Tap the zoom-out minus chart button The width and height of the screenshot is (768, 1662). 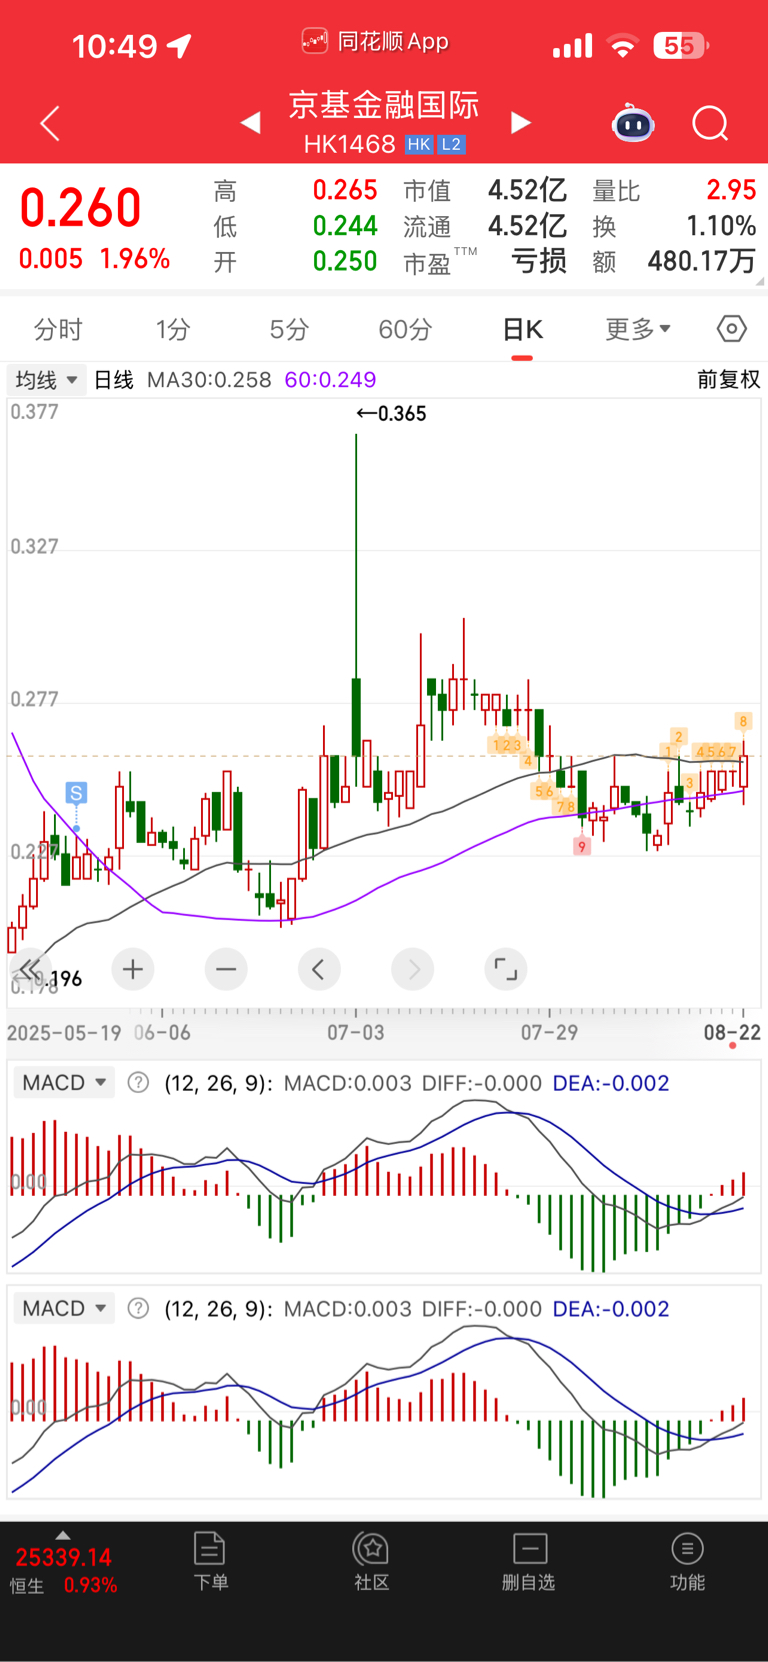pos(226,969)
